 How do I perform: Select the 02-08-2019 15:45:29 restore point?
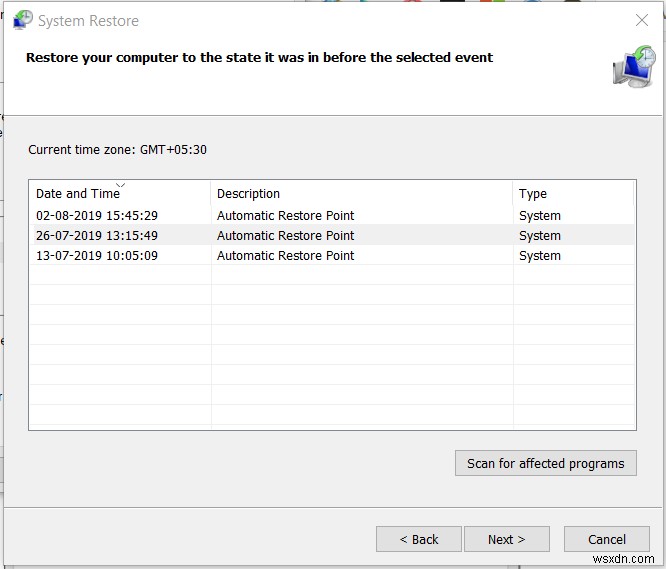pyautogui.click(x=97, y=216)
